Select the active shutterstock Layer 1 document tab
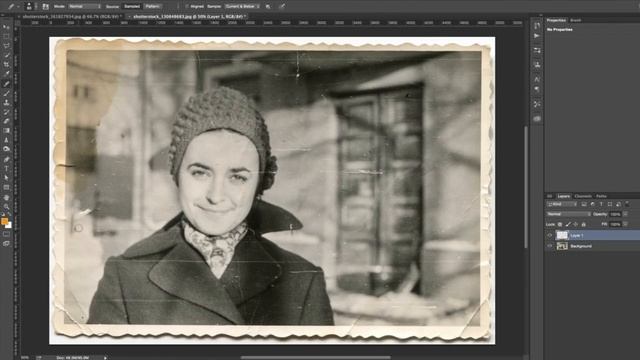640x360 pixels. pos(188,17)
